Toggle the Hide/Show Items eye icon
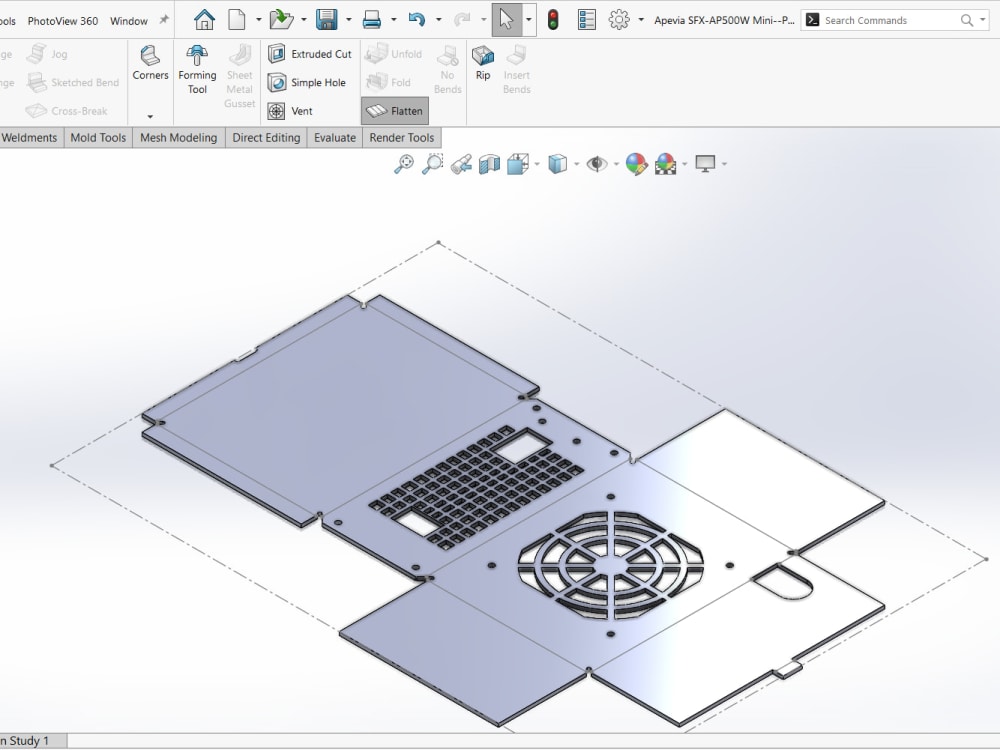The image size is (1000, 750). point(597,164)
